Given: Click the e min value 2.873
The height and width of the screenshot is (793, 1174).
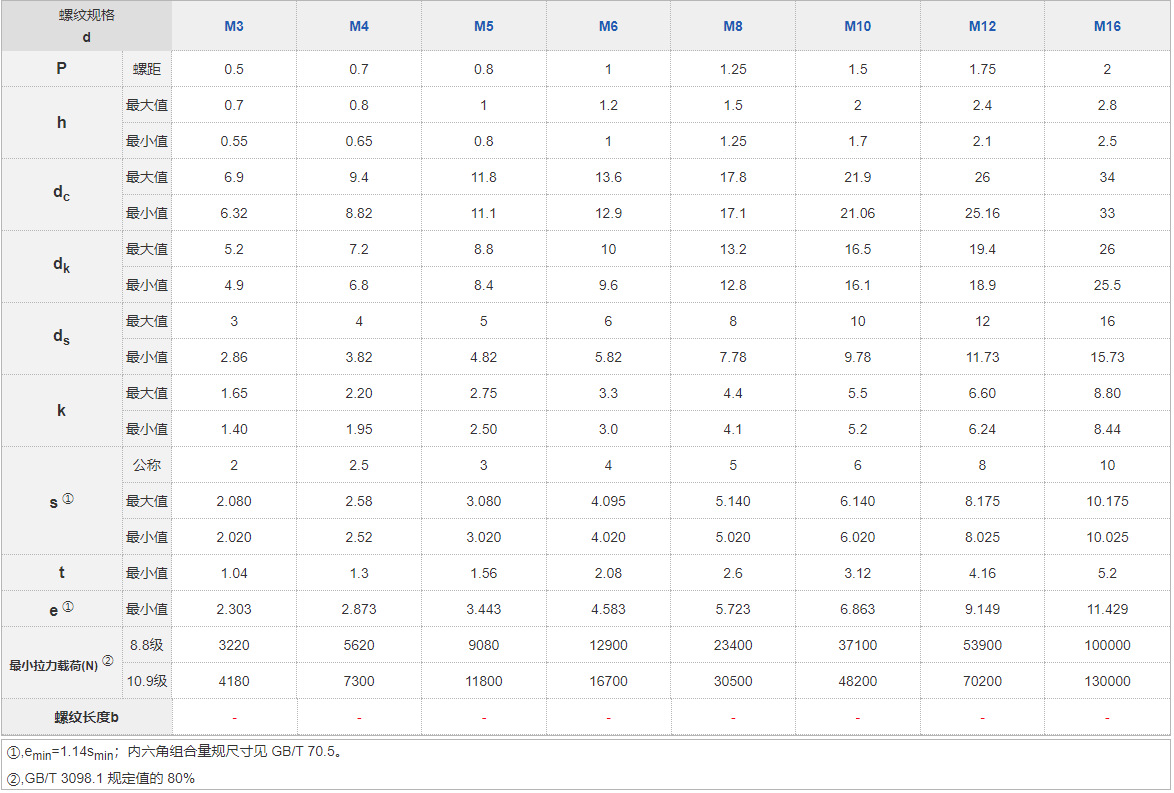Looking at the screenshot, I should (x=359, y=609).
